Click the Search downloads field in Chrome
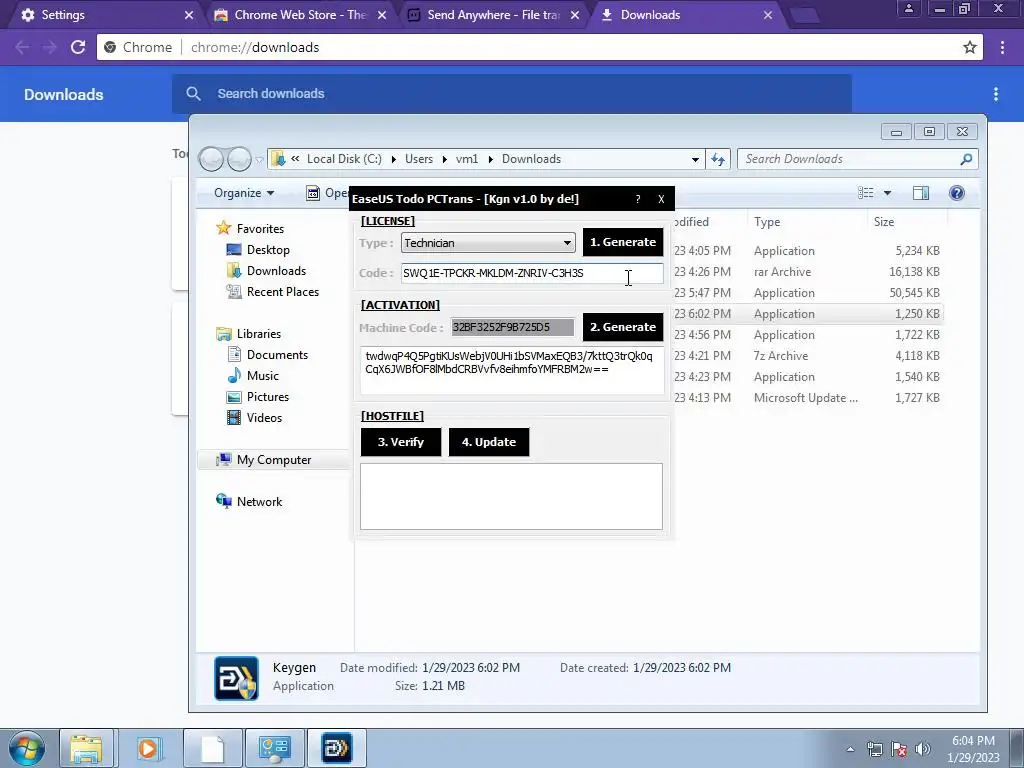Screen dimensions: 1024x768 pyautogui.click(x=512, y=93)
